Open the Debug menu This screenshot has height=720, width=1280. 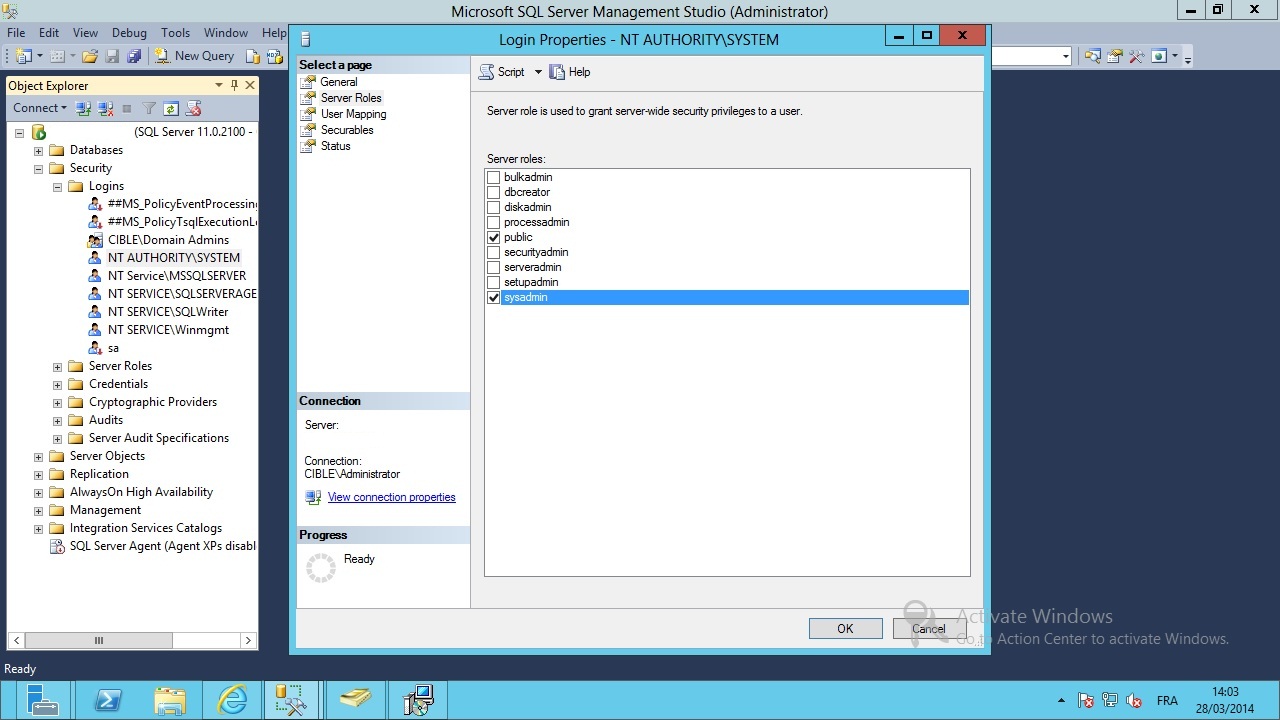129,33
